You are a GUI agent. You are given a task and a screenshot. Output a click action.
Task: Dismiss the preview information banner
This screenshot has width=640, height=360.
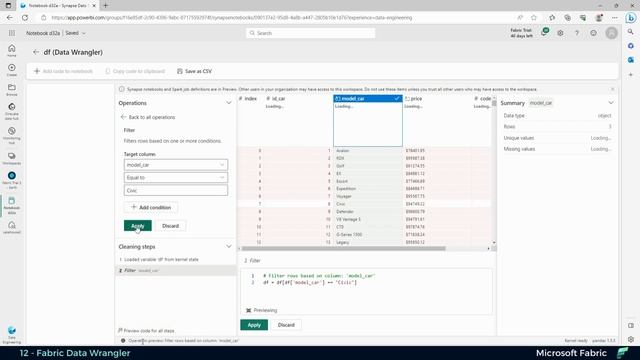point(612,89)
